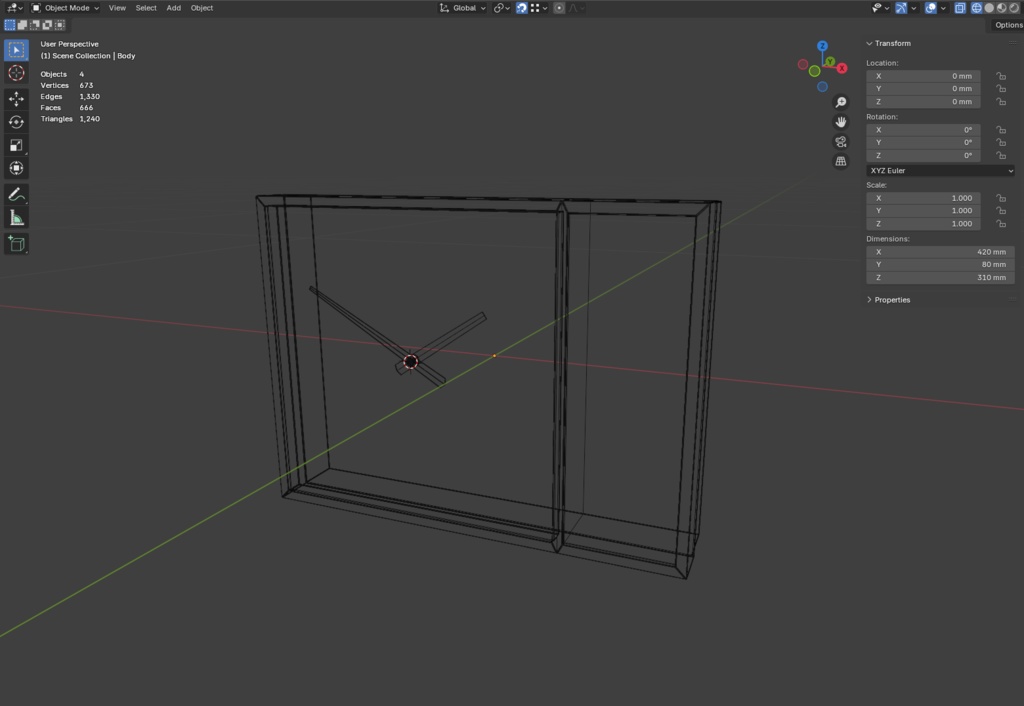Click the Dimensions Y 80 mm field
The width and height of the screenshot is (1024, 706).
click(940, 265)
